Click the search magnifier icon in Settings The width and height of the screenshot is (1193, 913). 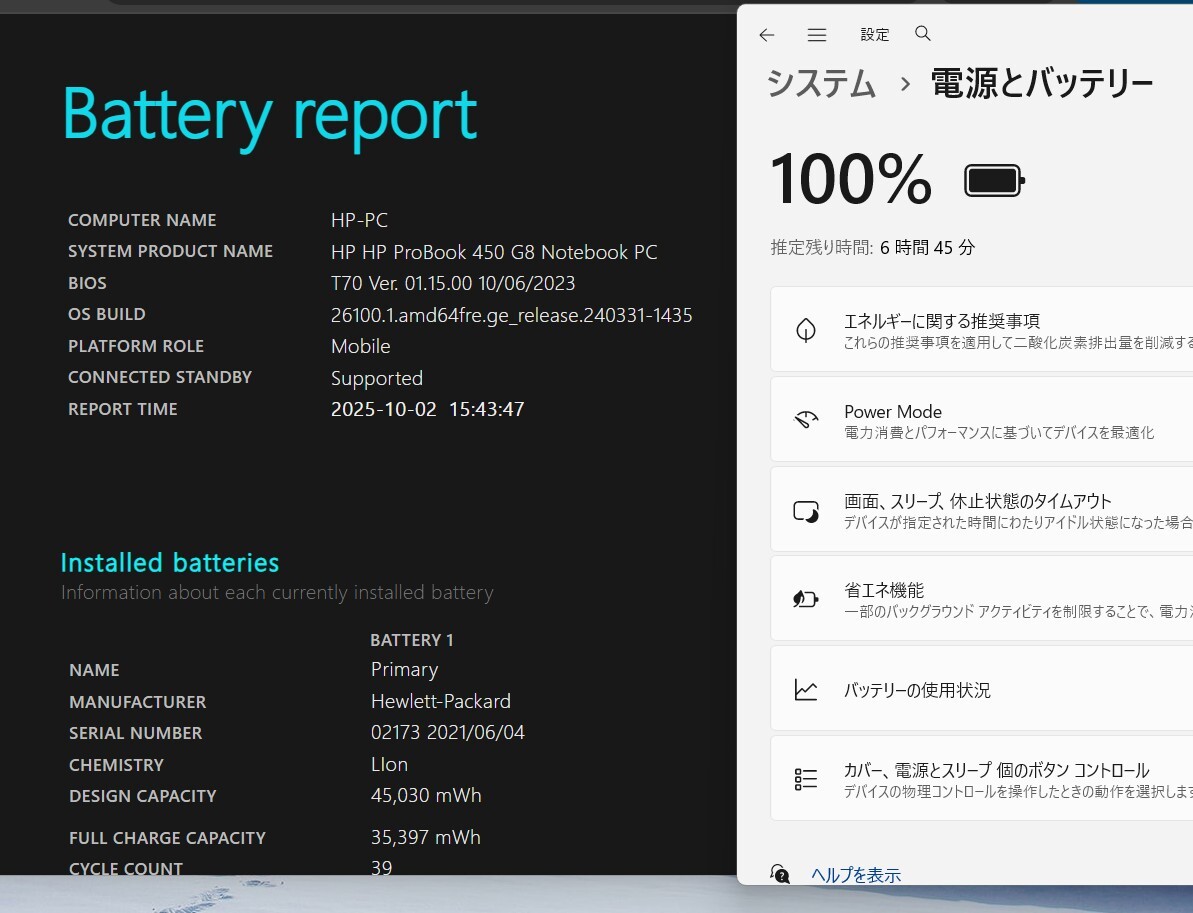(923, 34)
